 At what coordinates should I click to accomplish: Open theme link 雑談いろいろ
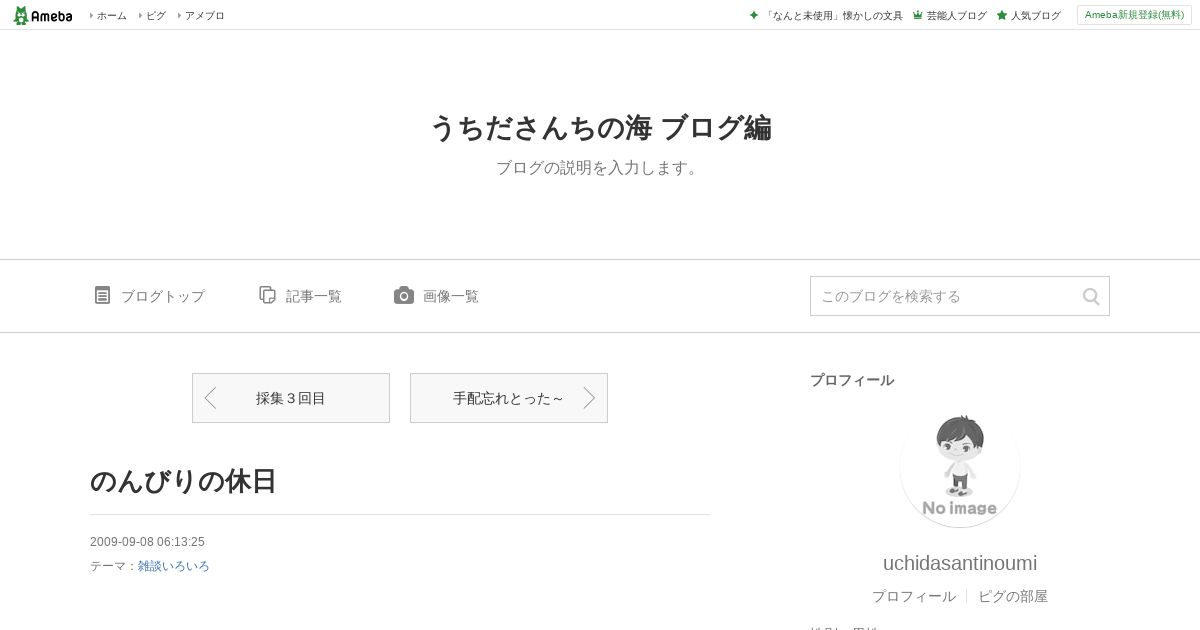tap(174, 566)
